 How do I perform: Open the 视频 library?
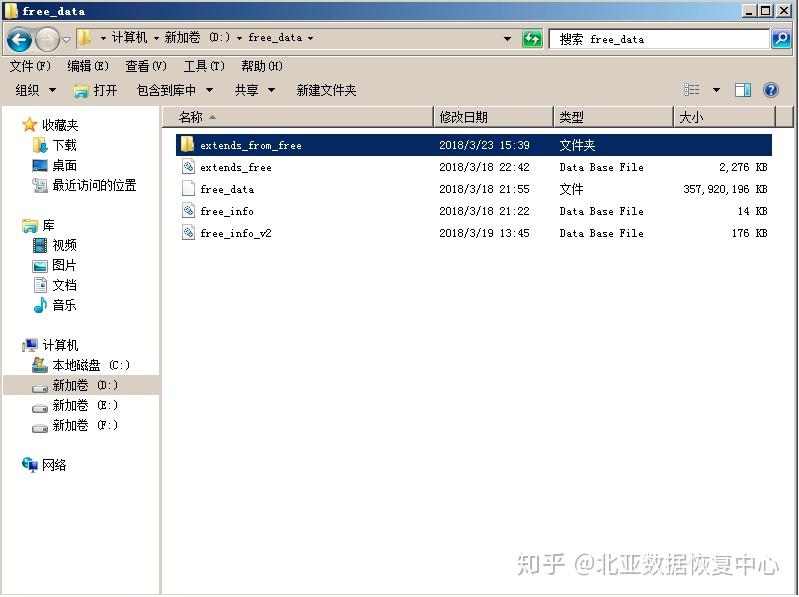click(x=55, y=246)
